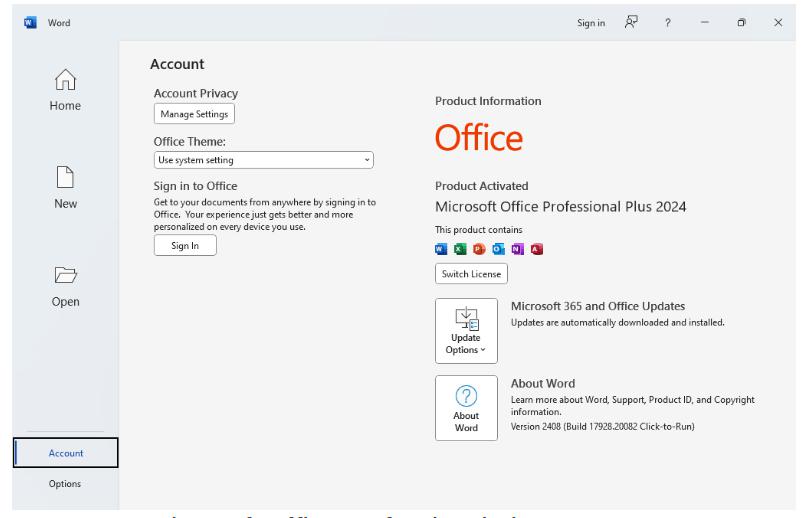This screenshot has height=518, width=805.
Task: Click the Word app icon in title bar
Action: [30, 23]
